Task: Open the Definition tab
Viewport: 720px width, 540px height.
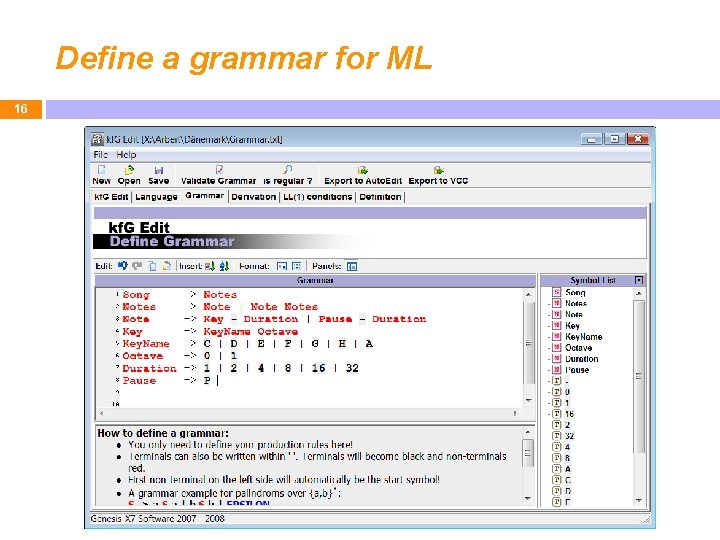Action: tap(380, 197)
